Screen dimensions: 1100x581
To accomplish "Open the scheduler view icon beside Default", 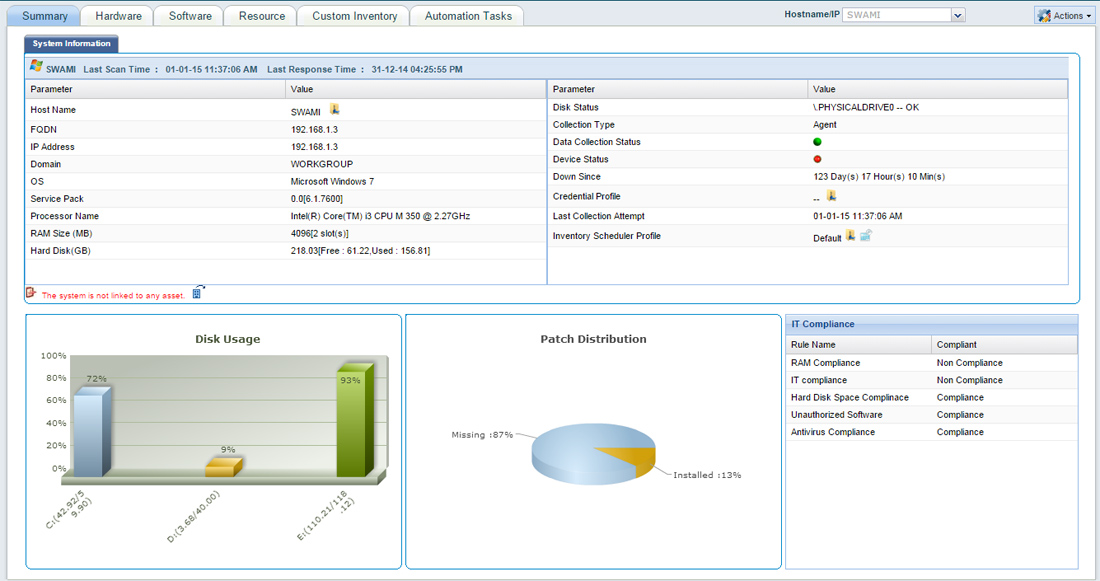I will [x=866, y=236].
